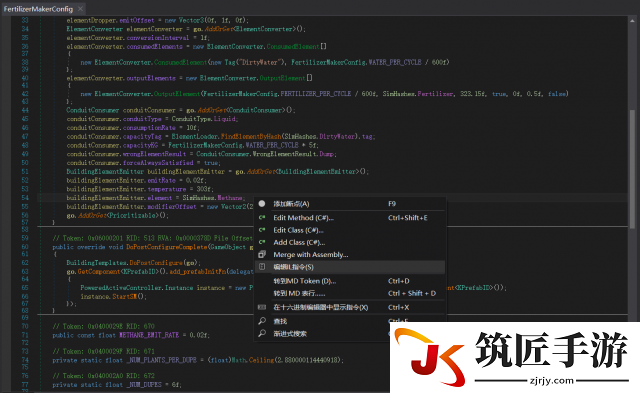This screenshot has width=640, height=393.
Task: Click 'forceAlwaysSatisfied' on line 50
Action: point(158,163)
